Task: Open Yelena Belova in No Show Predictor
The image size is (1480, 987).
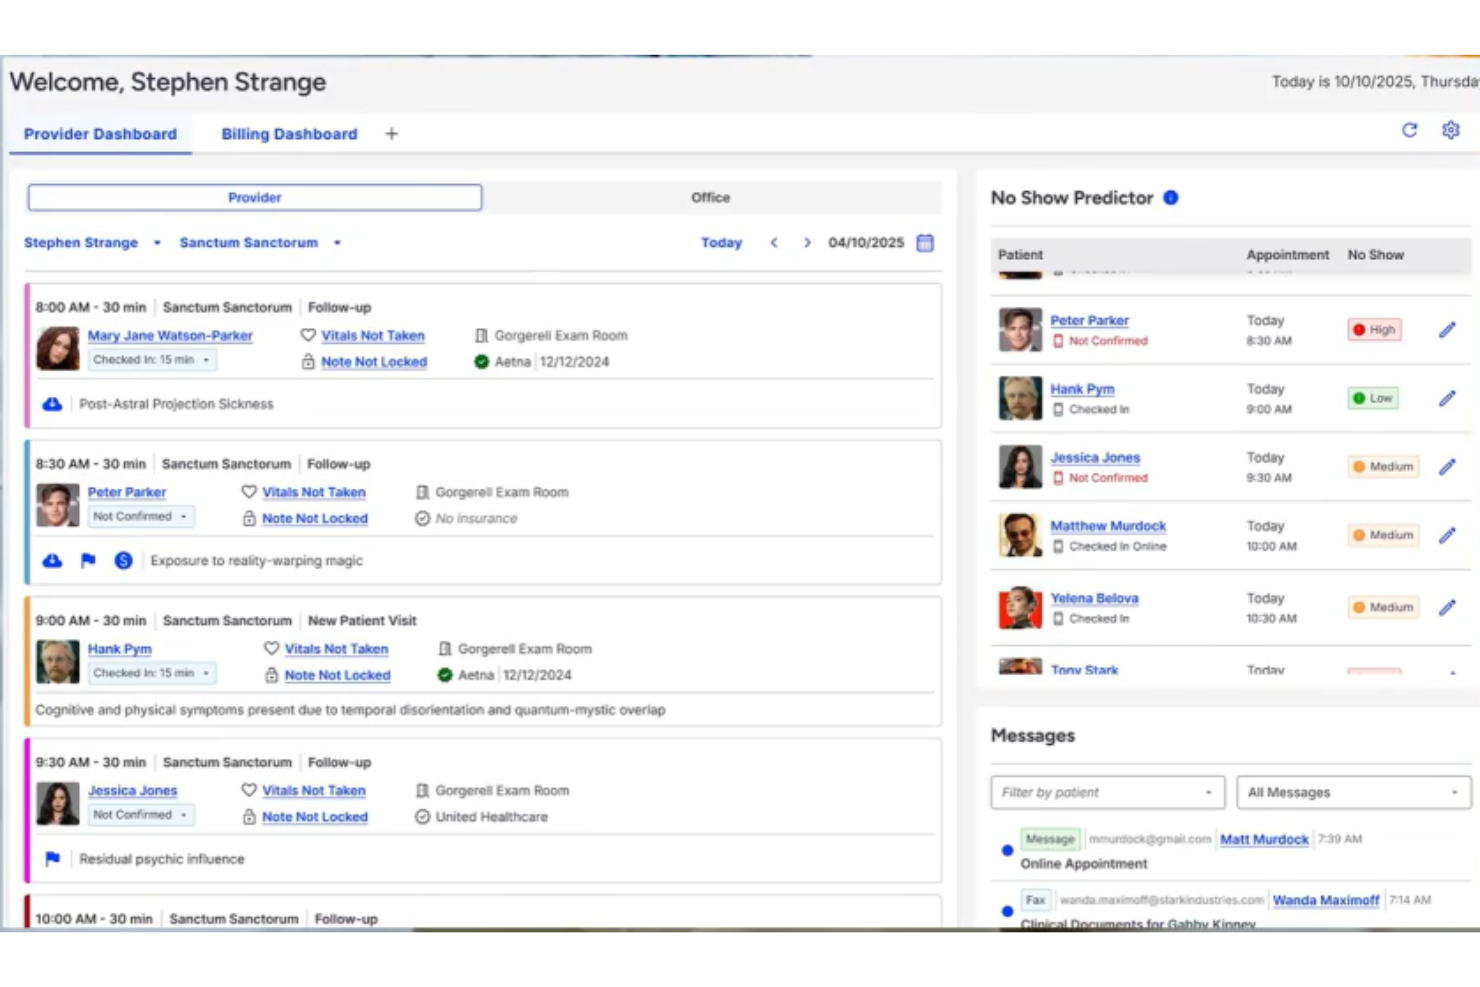Action: click(x=1094, y=598)
